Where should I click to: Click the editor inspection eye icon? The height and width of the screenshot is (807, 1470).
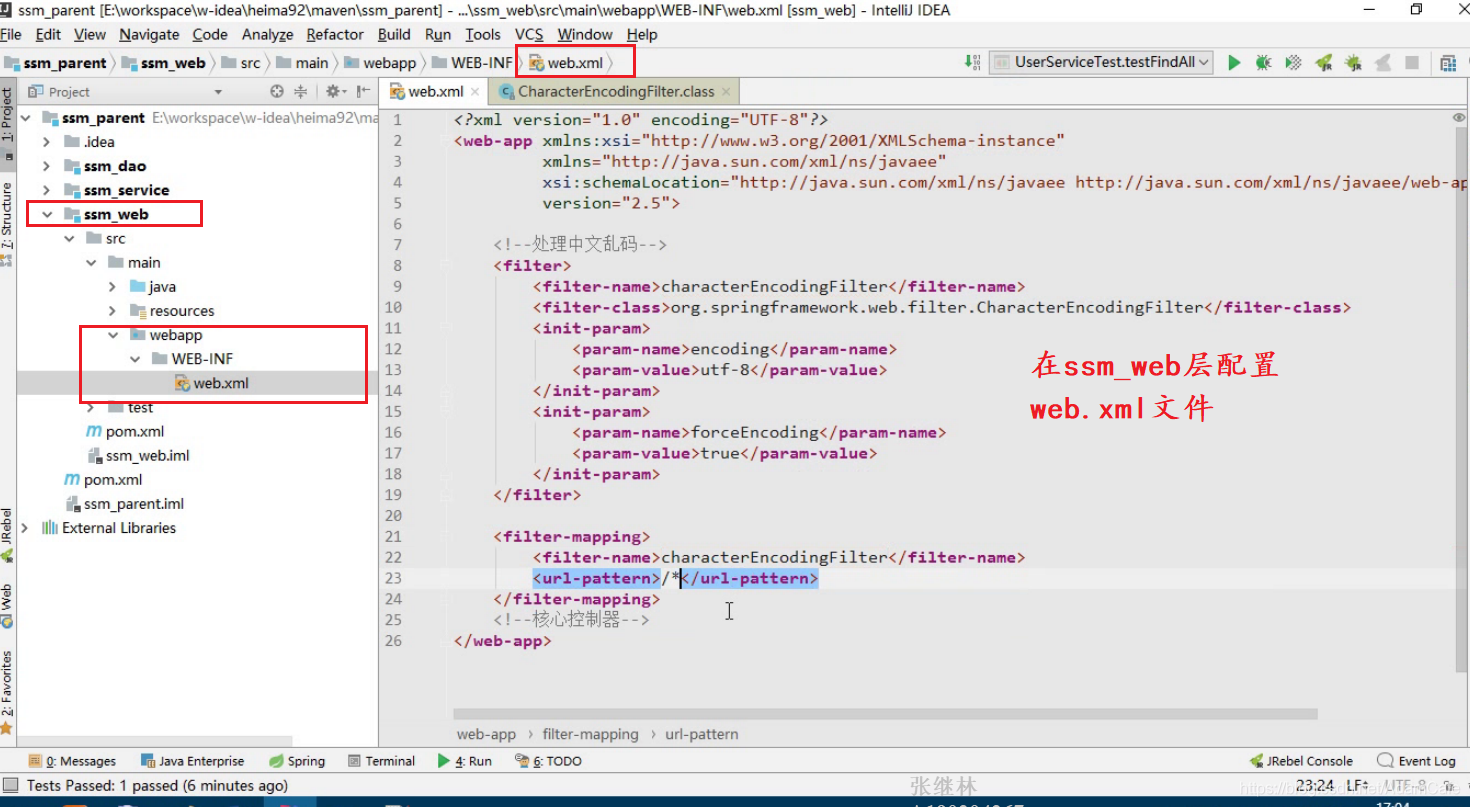point(1458,118)
